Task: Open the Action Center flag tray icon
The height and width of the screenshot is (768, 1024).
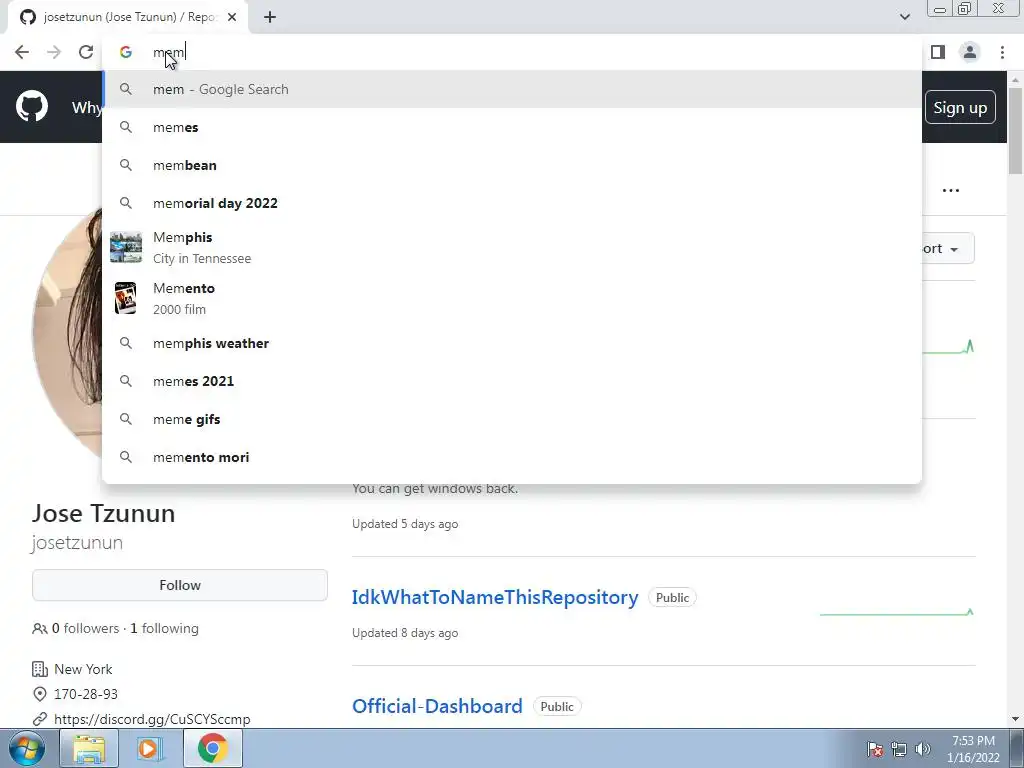Action: click(x=875, y=749)
